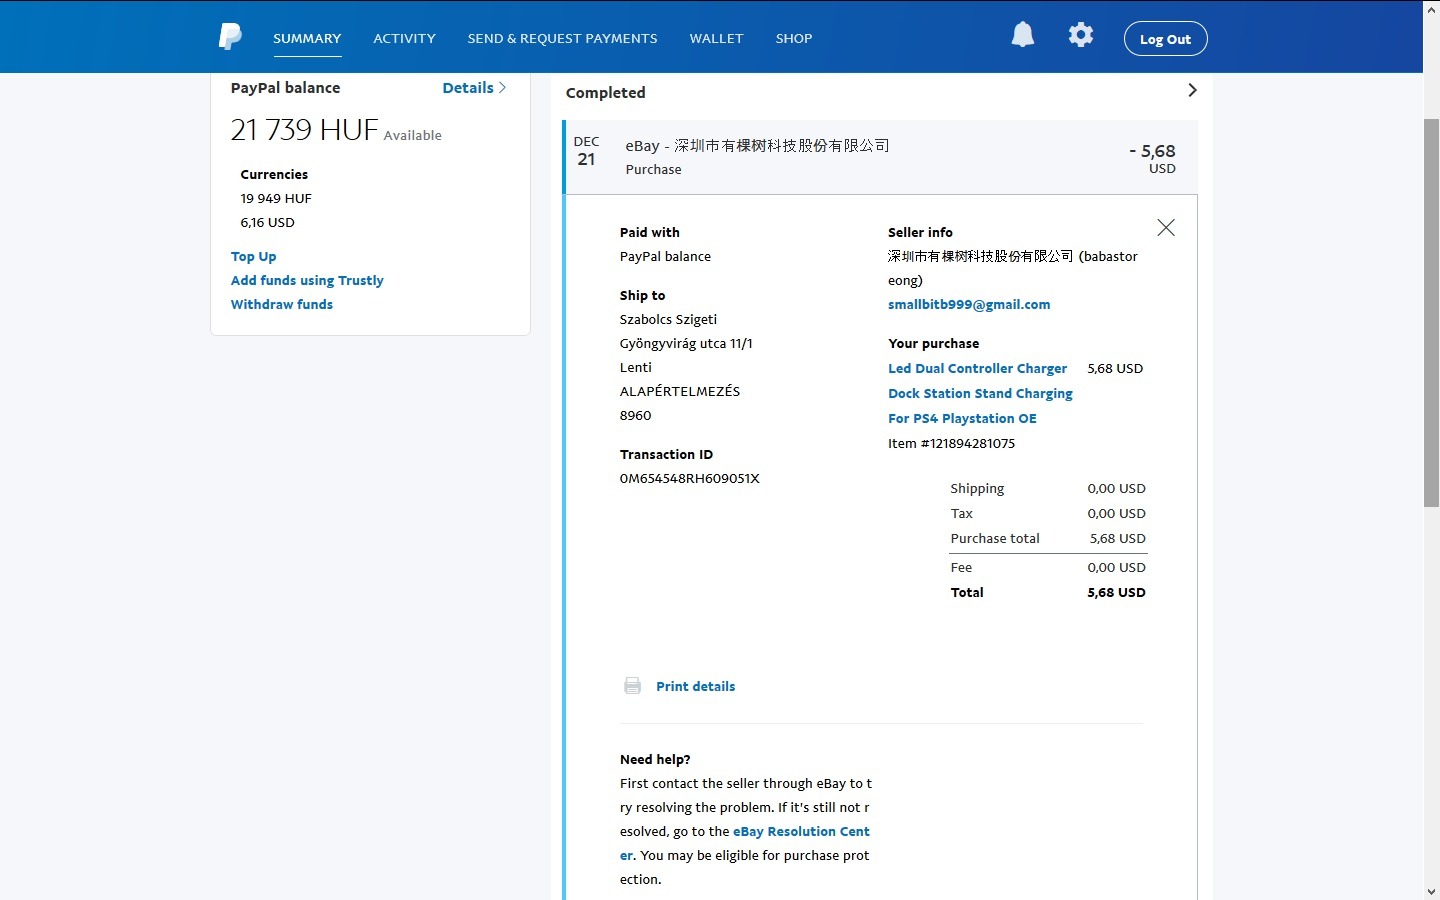Open the eBay Resolution Center link
1440x900 pixels.
tap(745, 843)
